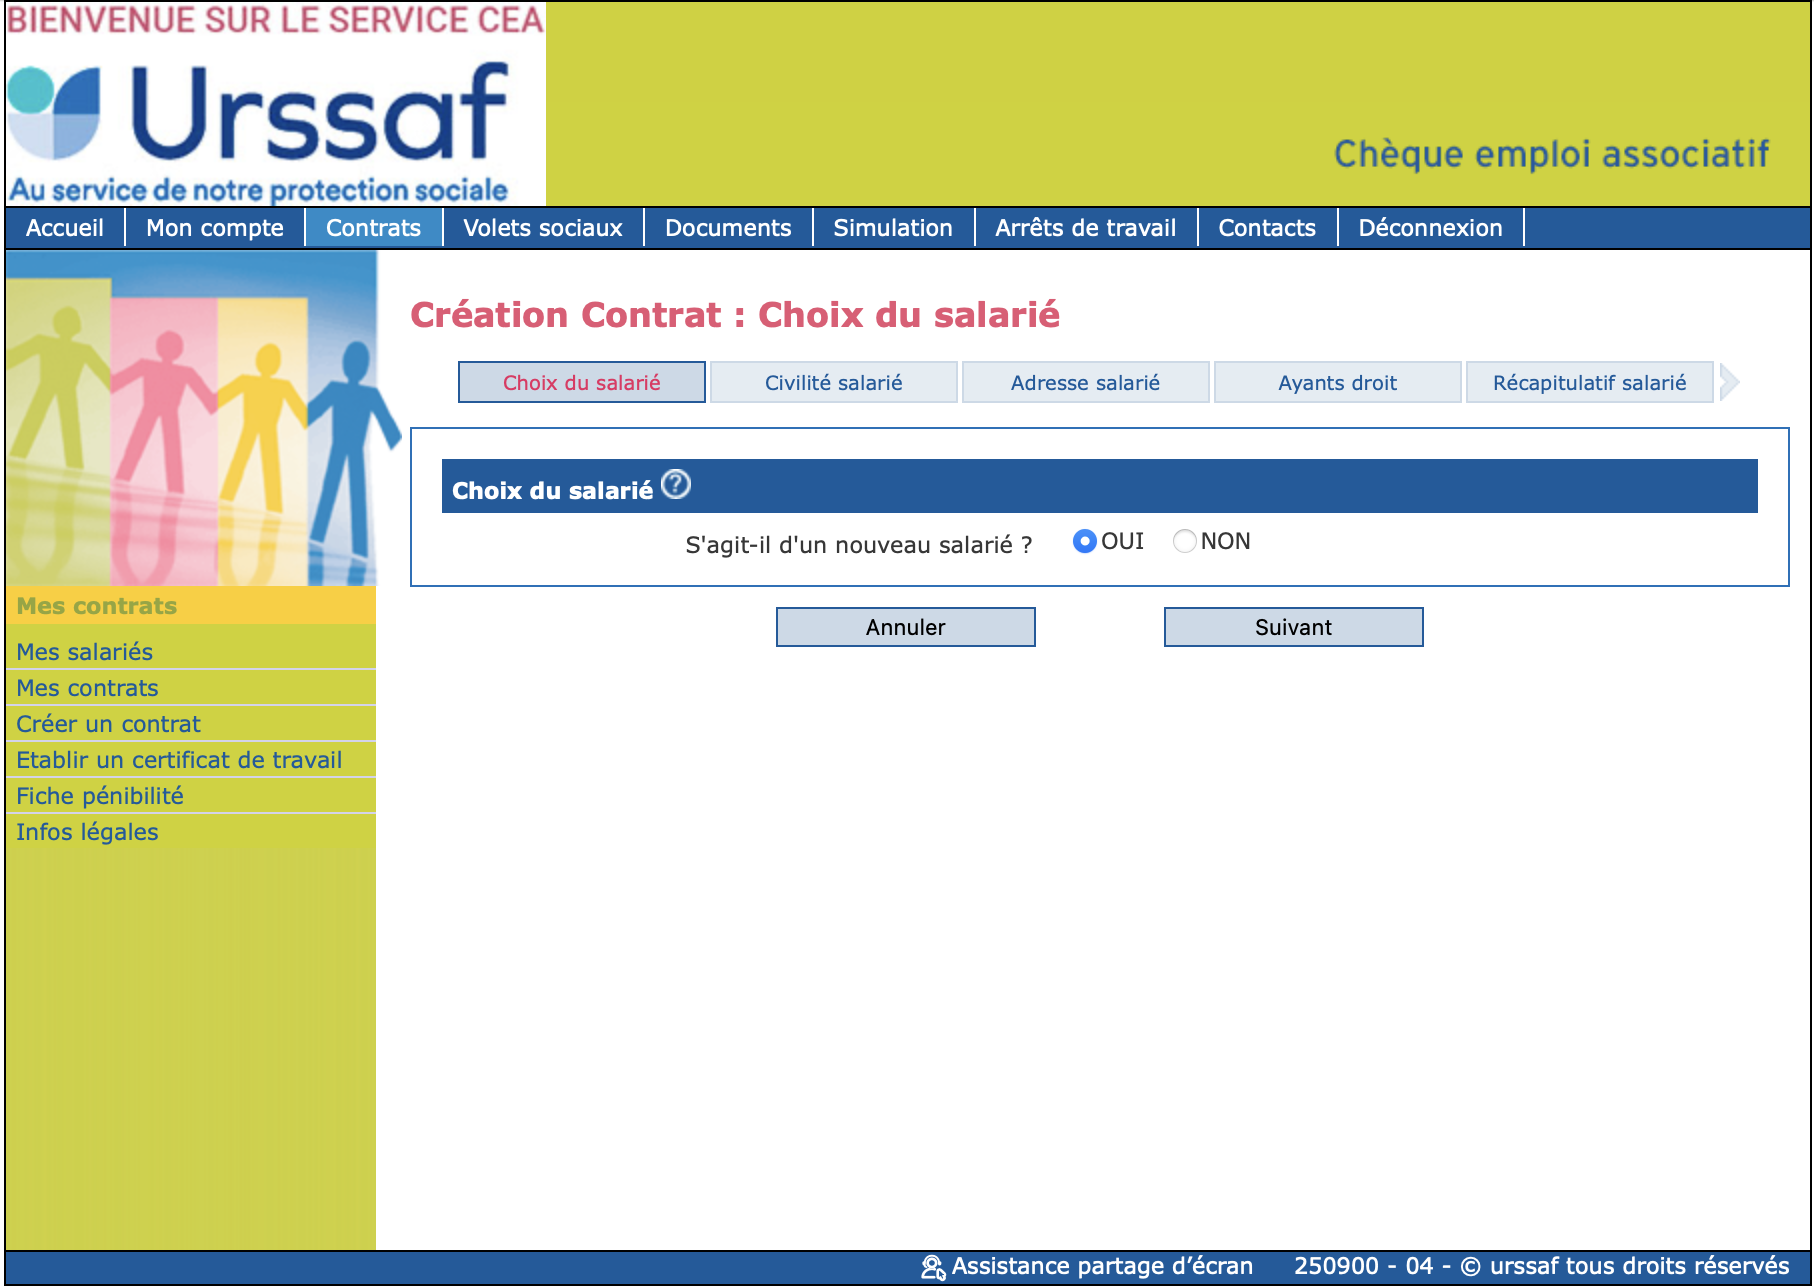Select OUI for new employee
1814x1288 pixels.
point(1084,542)
